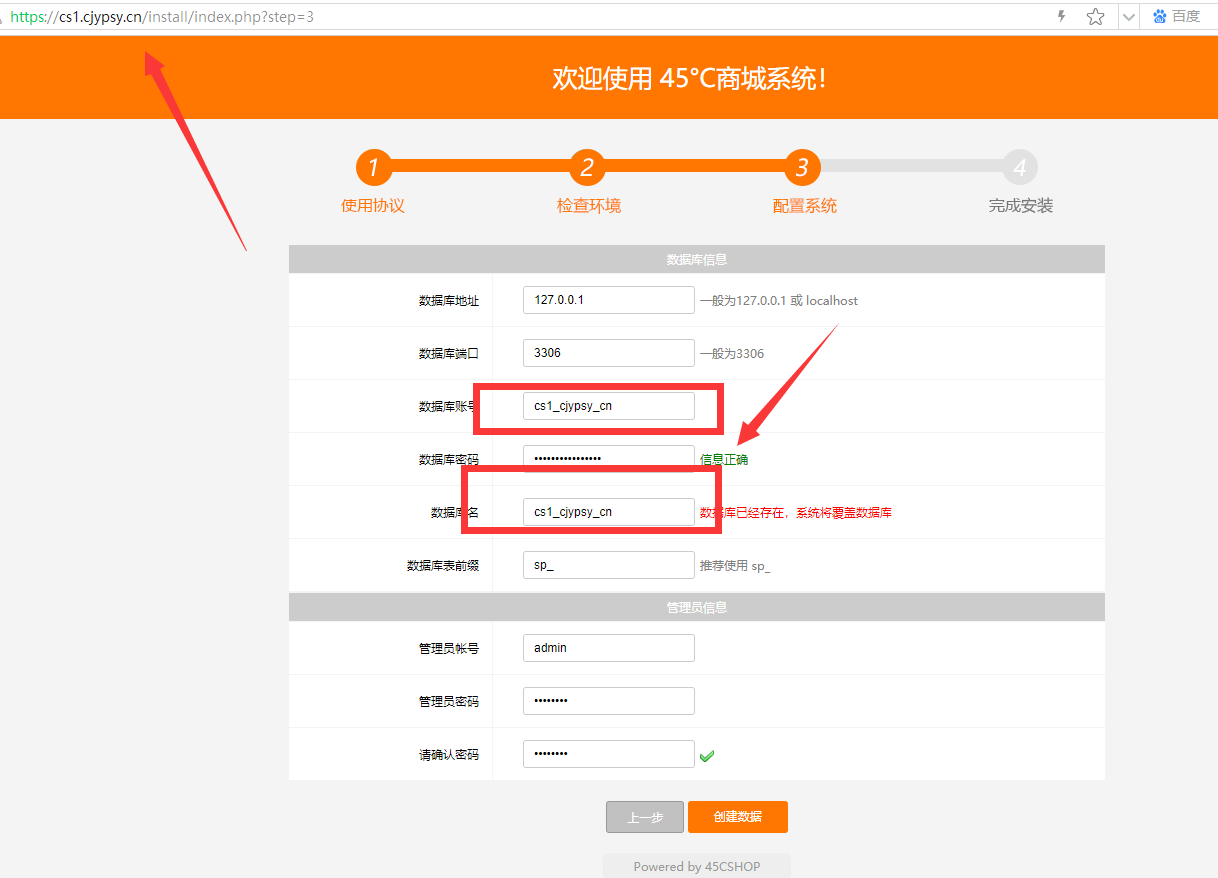Focus the 数据库地址 field with 127.0.0.1
This screenshot has height=878, width=1218.
[608, 300]
